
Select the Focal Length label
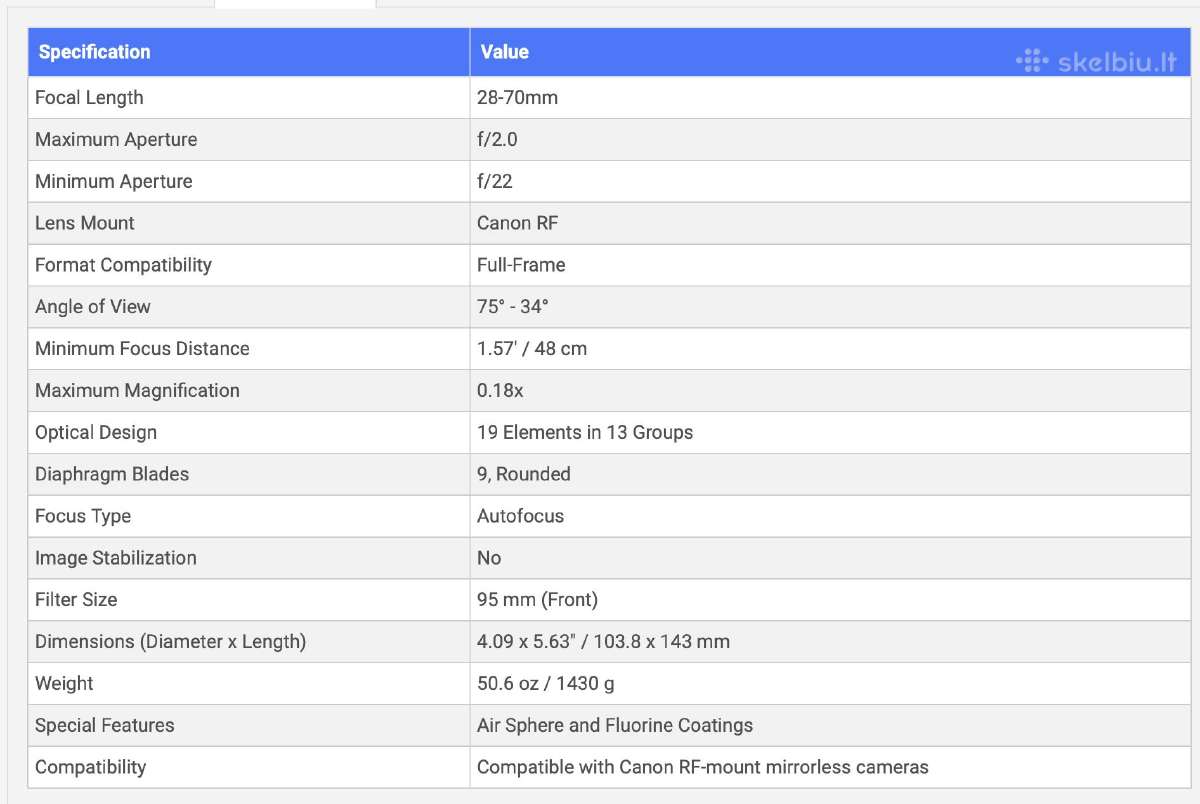pyautogui.click(x=89, y=98)
